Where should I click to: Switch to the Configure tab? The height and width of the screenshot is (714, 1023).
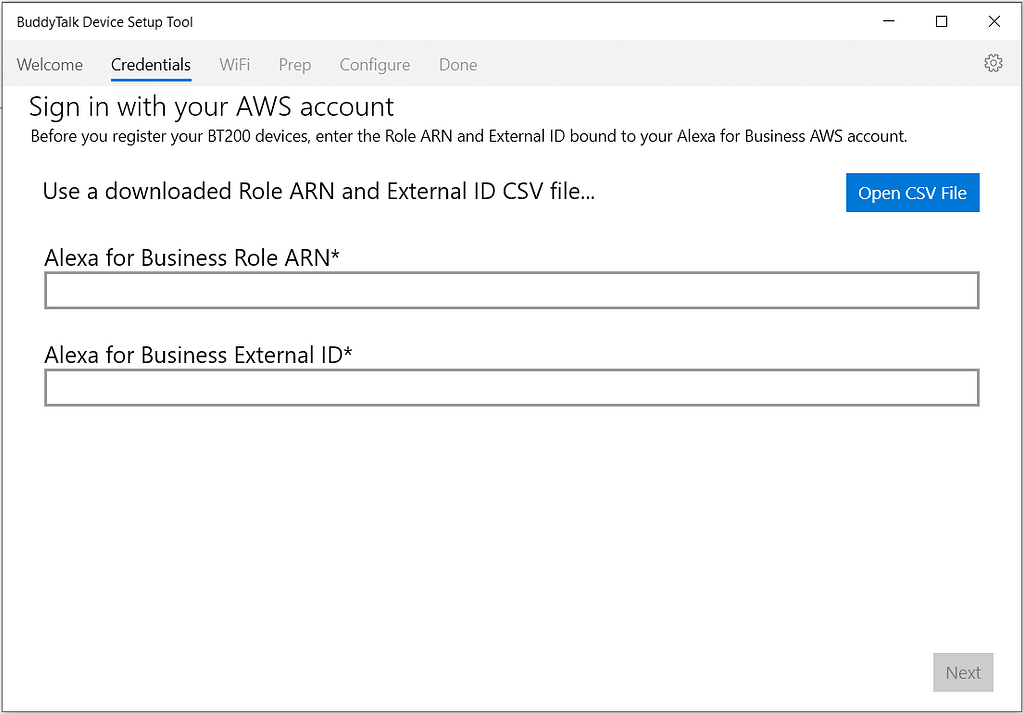(374, 65)
